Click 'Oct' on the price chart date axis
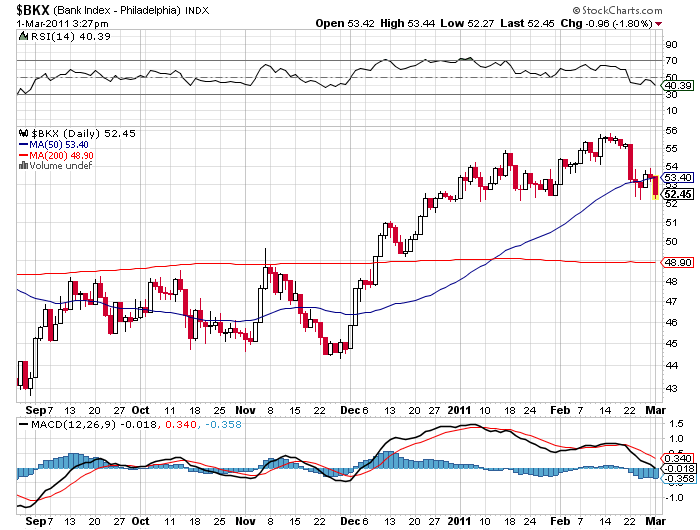700x530 pixels. click(x=141, y=410)
